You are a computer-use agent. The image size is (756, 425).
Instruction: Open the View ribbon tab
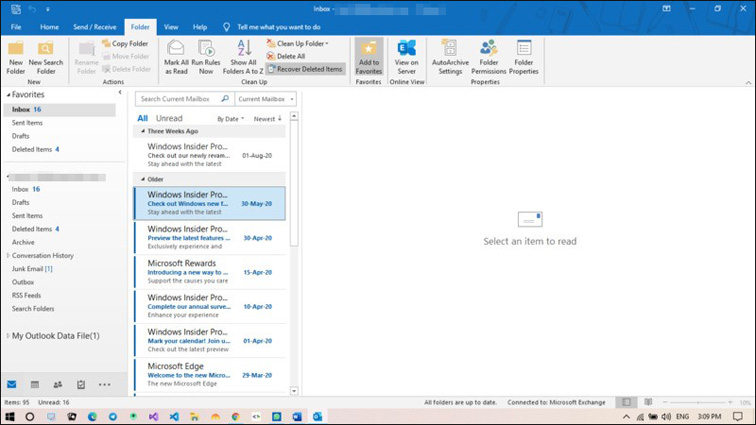pyautogui.click(x=171, y=27)
